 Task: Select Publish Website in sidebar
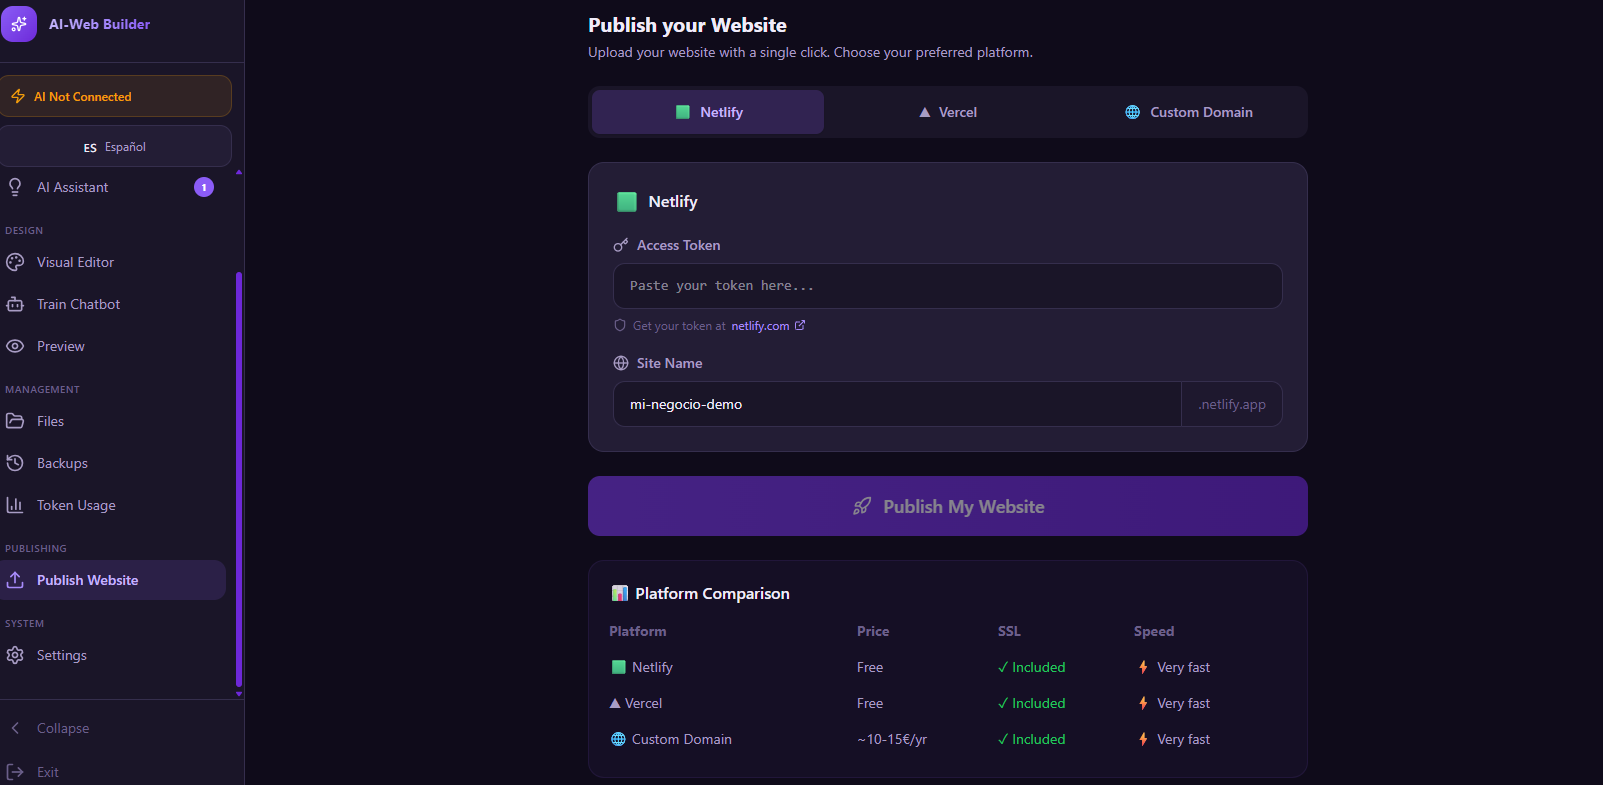pos(113,580)
